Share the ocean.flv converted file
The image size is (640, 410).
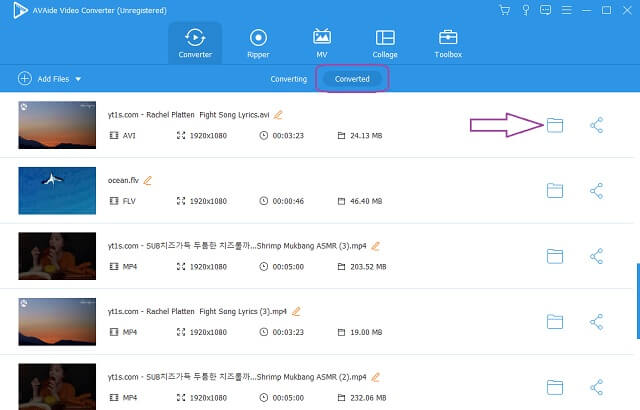tap(596, 190)
